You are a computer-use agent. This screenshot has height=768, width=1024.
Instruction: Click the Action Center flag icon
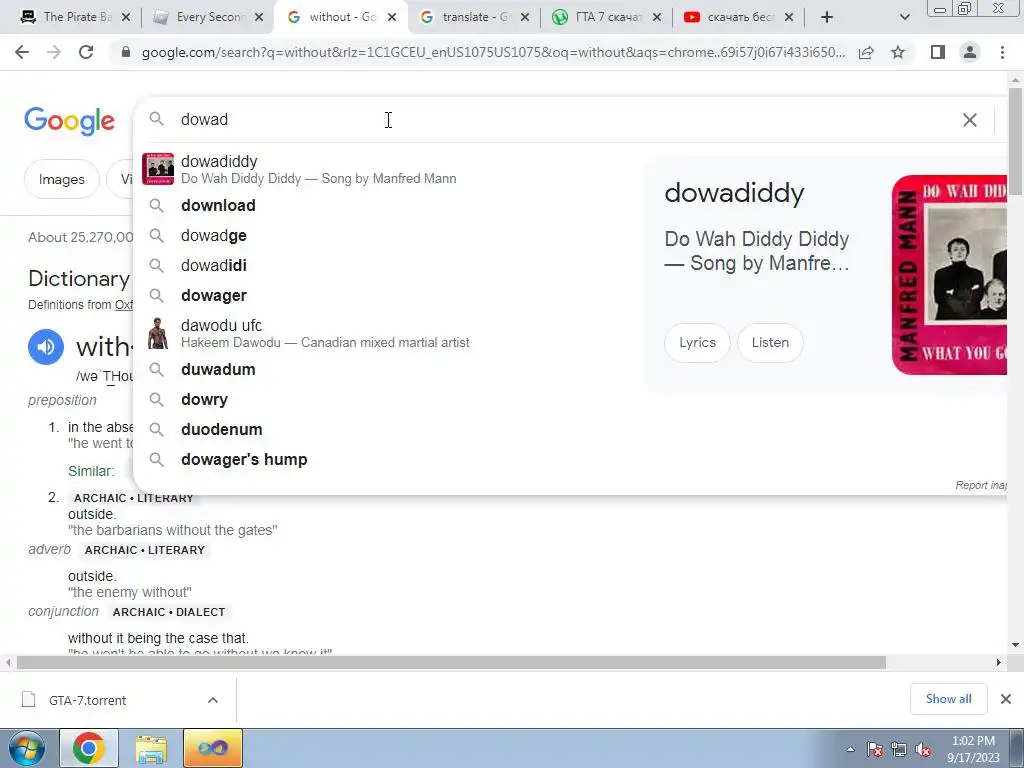point(875,750)
